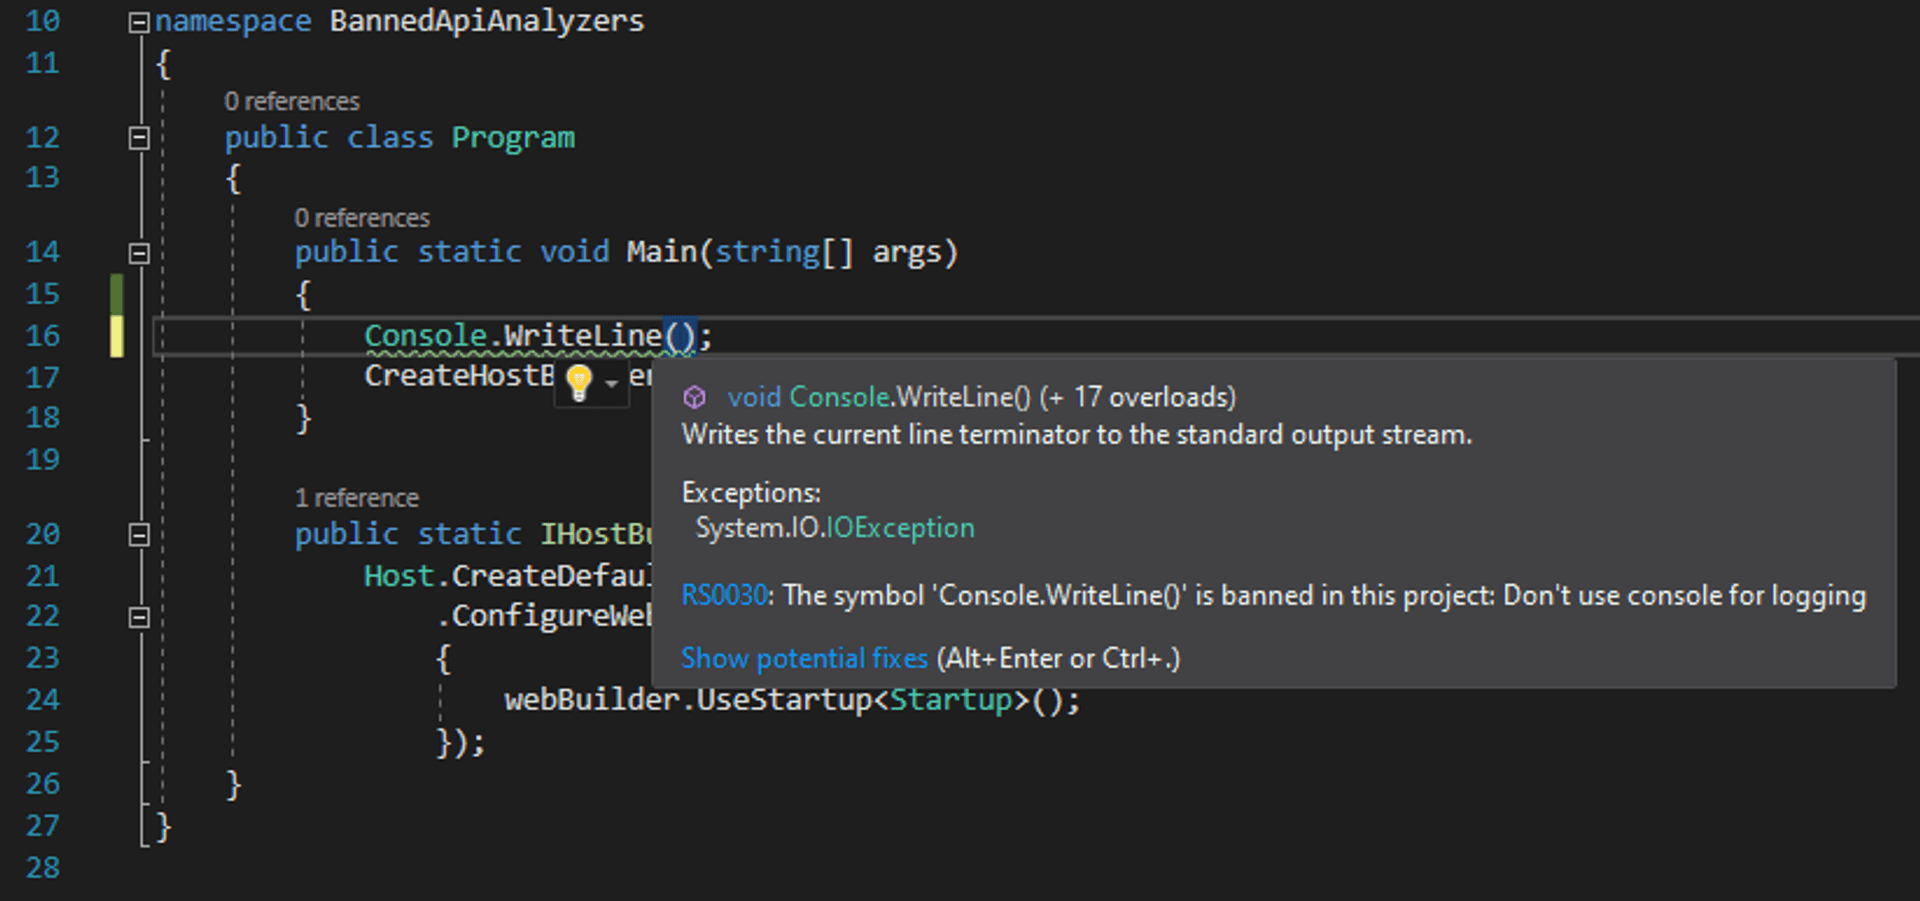Viewport: 1920px width, 901px height.
Task: Click the green saved-change indicator beside line 15
Action: click(x=117, y=294)
